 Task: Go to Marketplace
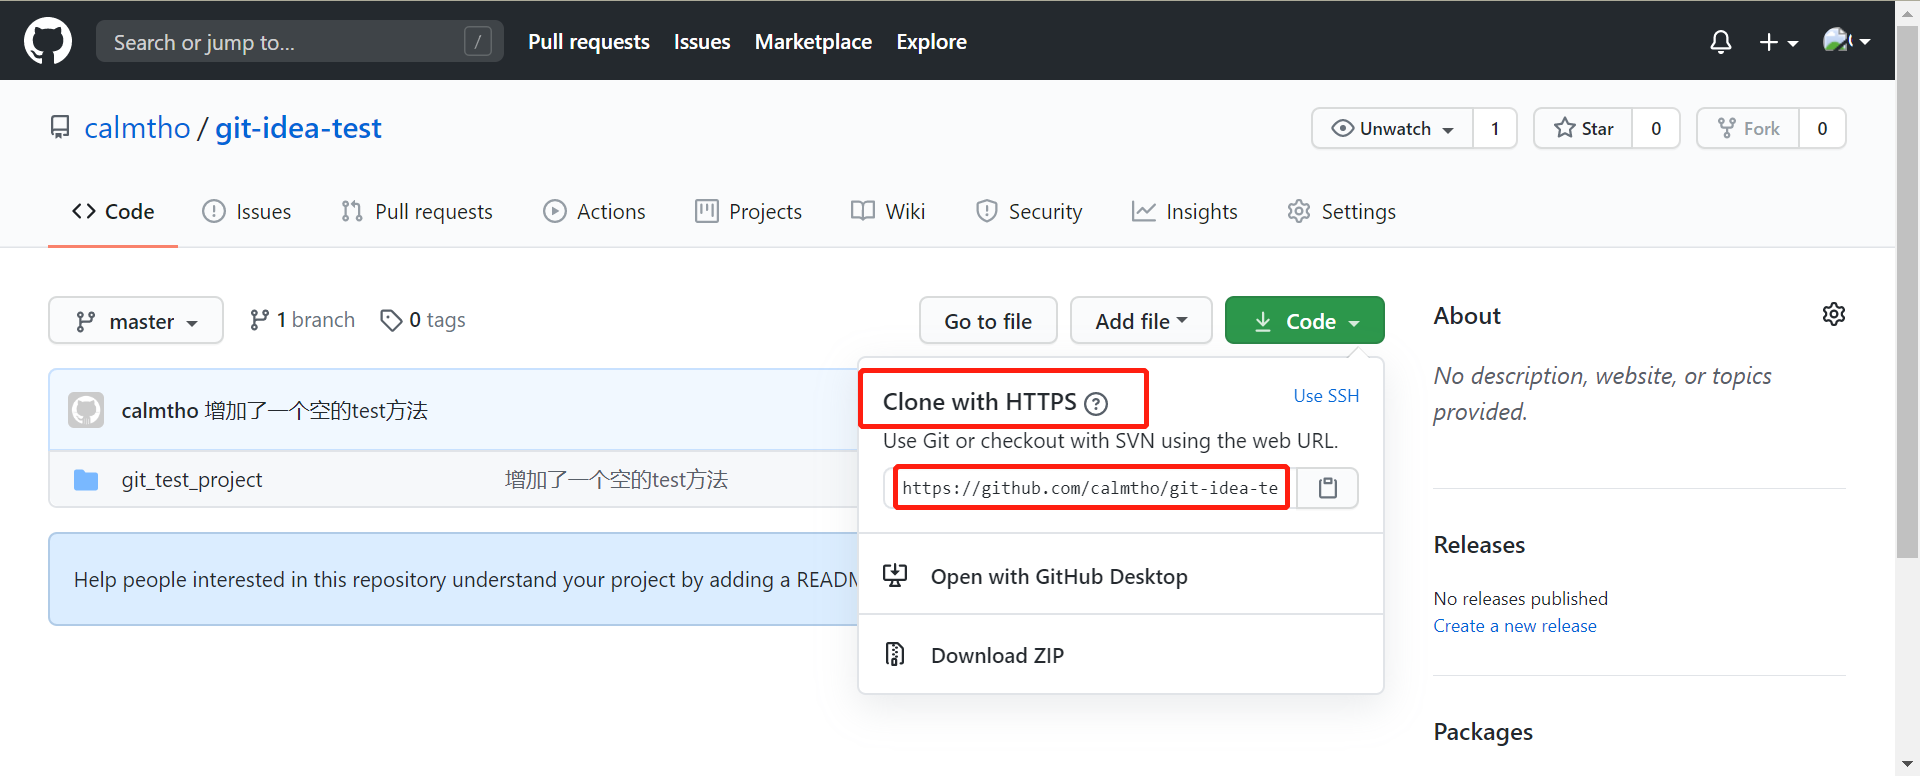click(x=813, y=42)
